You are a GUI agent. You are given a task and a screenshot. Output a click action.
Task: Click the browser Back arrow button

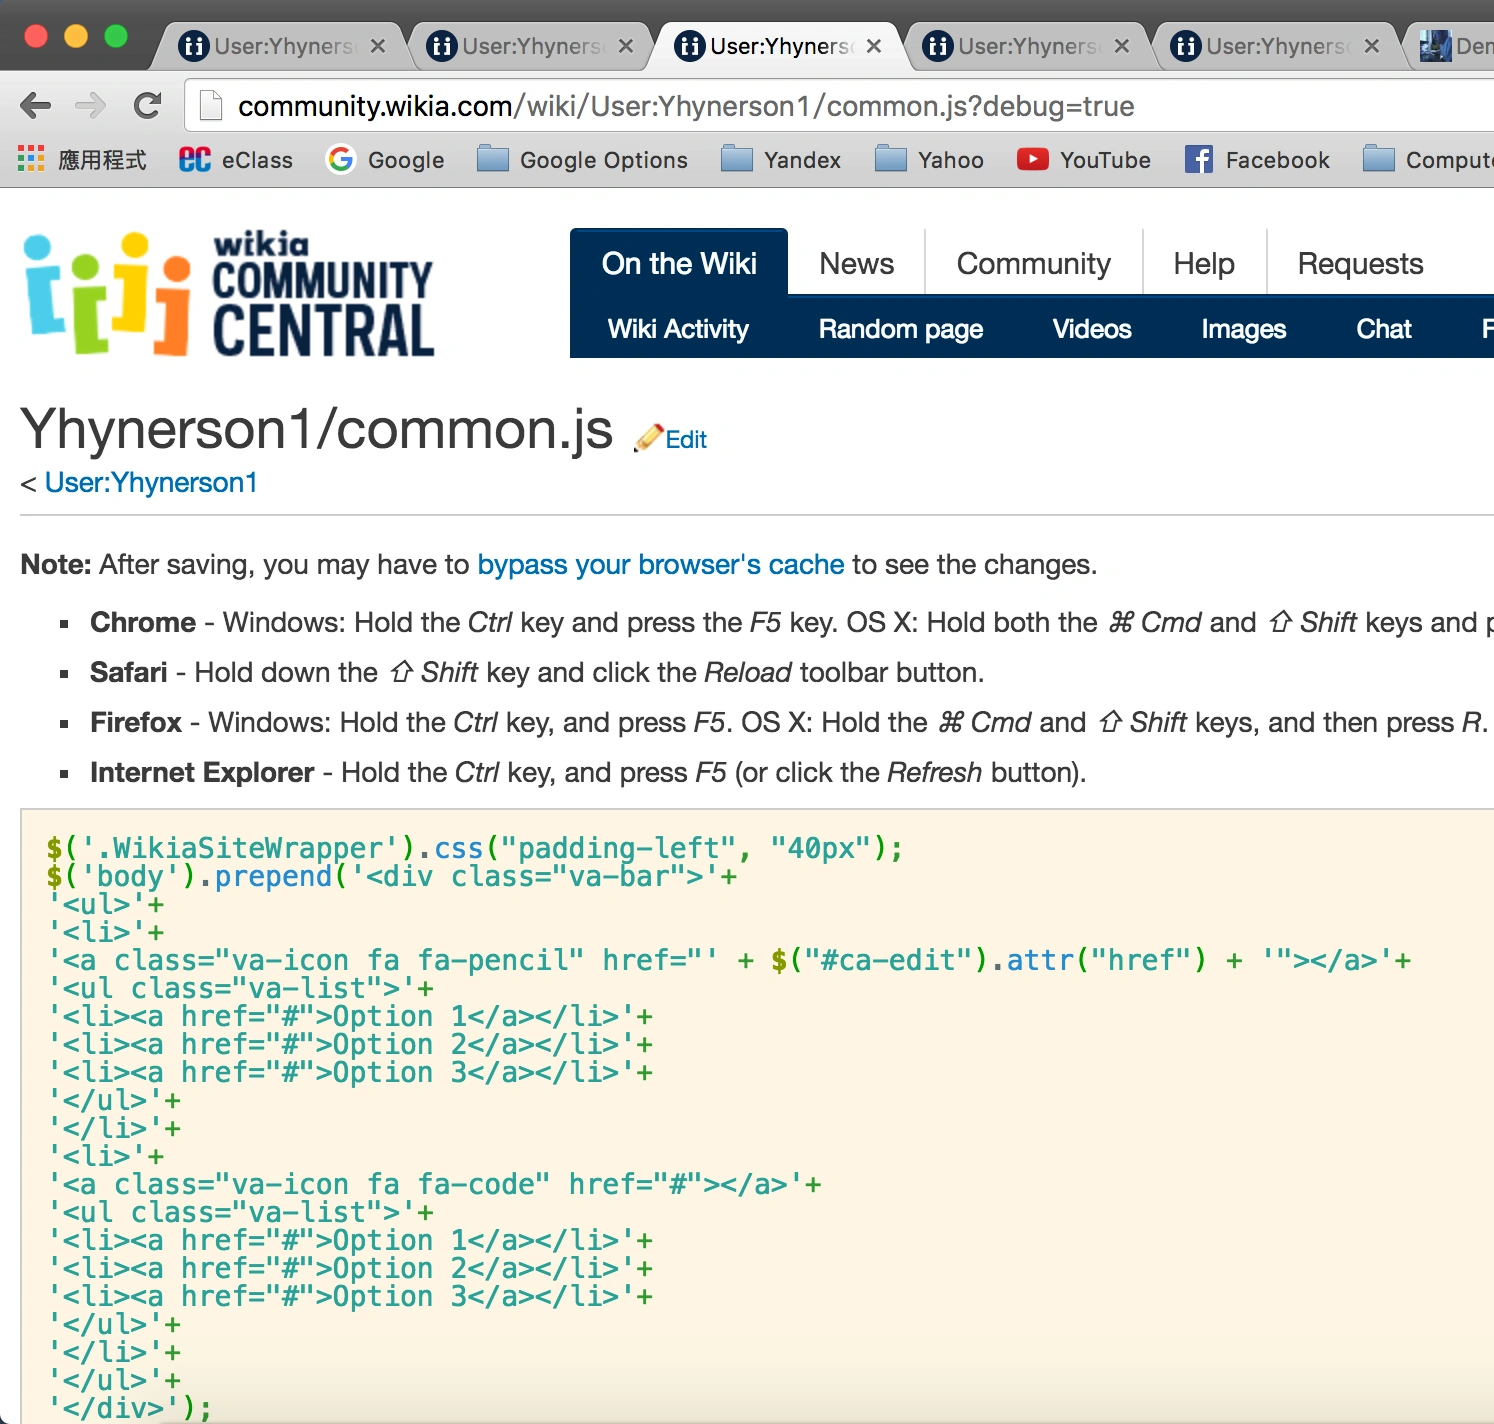pos(35,105)
